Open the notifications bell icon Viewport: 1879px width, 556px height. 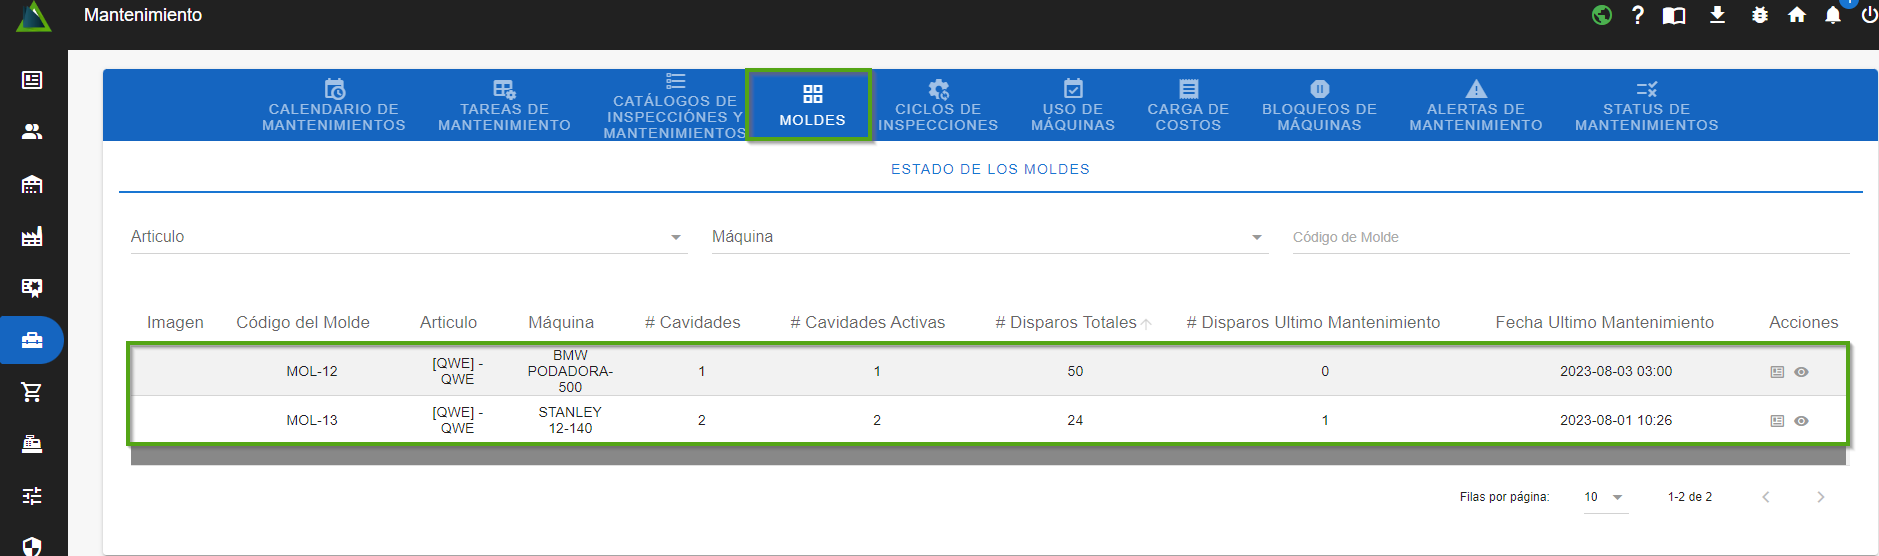pos(1832,15)
